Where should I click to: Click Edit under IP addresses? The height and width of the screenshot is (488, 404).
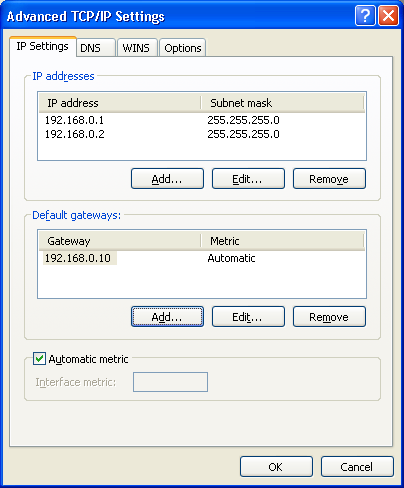248,179
